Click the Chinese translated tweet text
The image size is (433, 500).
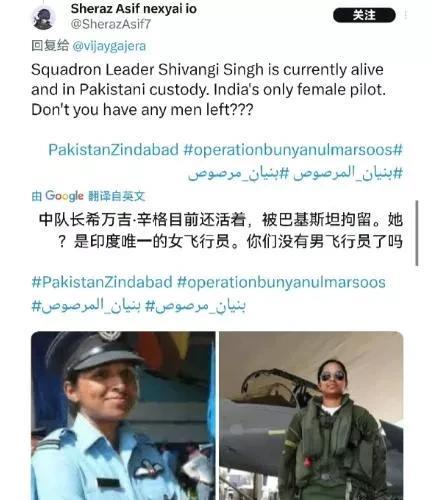pyautogui.click(x=221, y=231)
